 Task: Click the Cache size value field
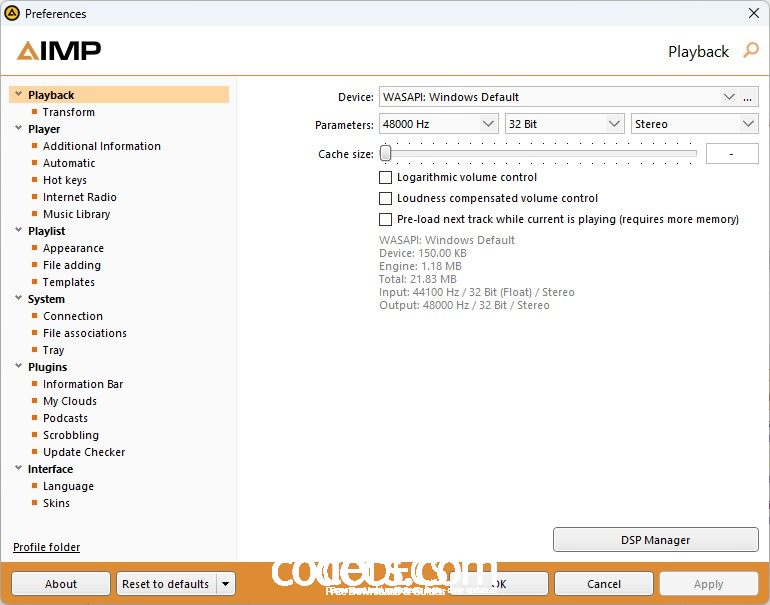[732, 154]
